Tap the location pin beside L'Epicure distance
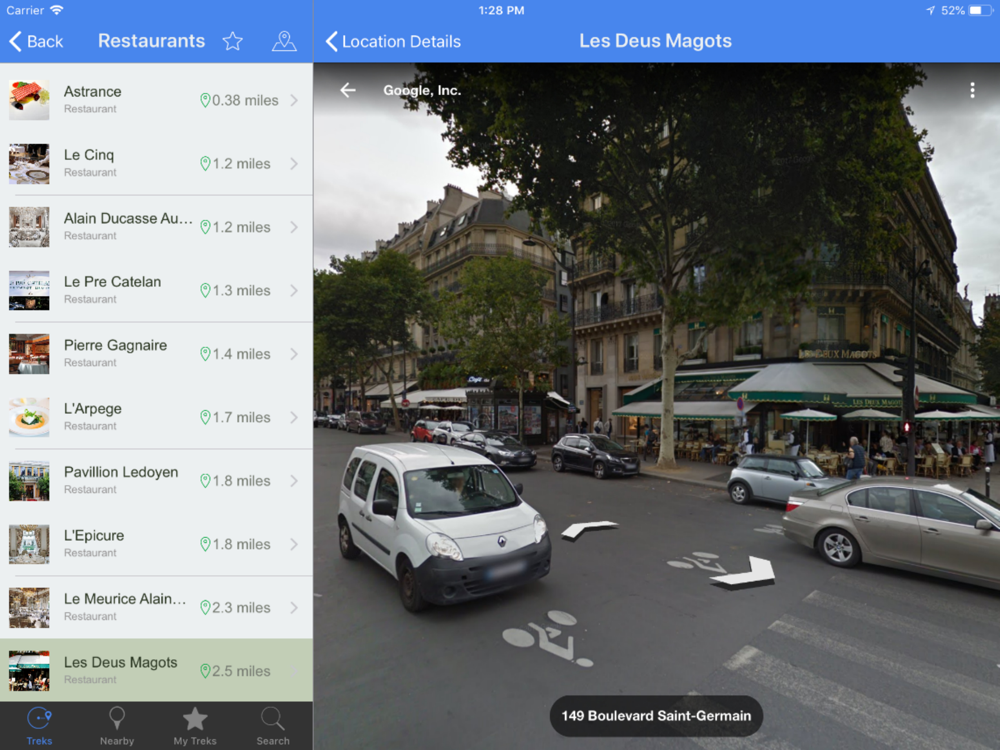 click(205, 544)
